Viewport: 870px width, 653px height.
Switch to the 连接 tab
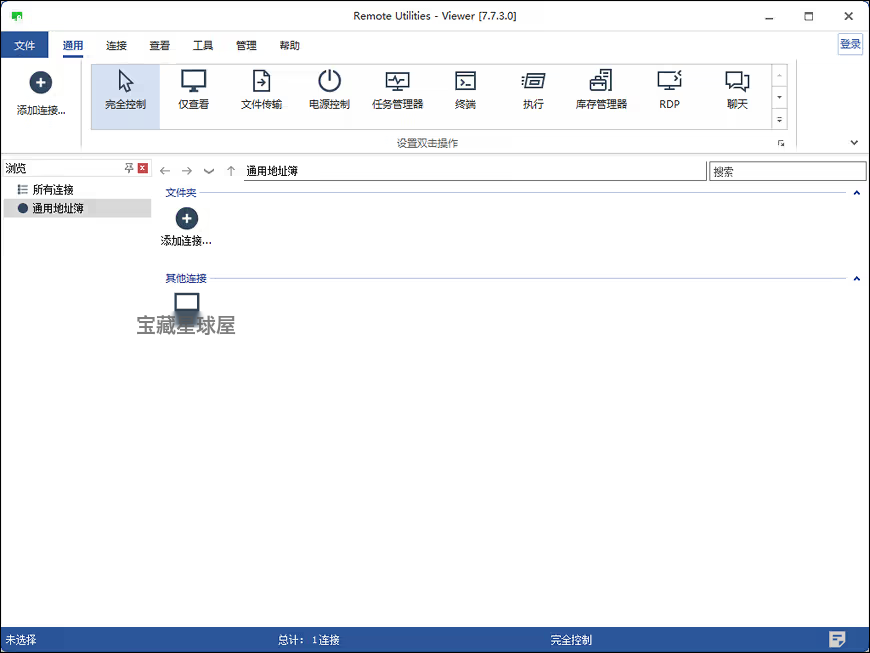point(117,45)
